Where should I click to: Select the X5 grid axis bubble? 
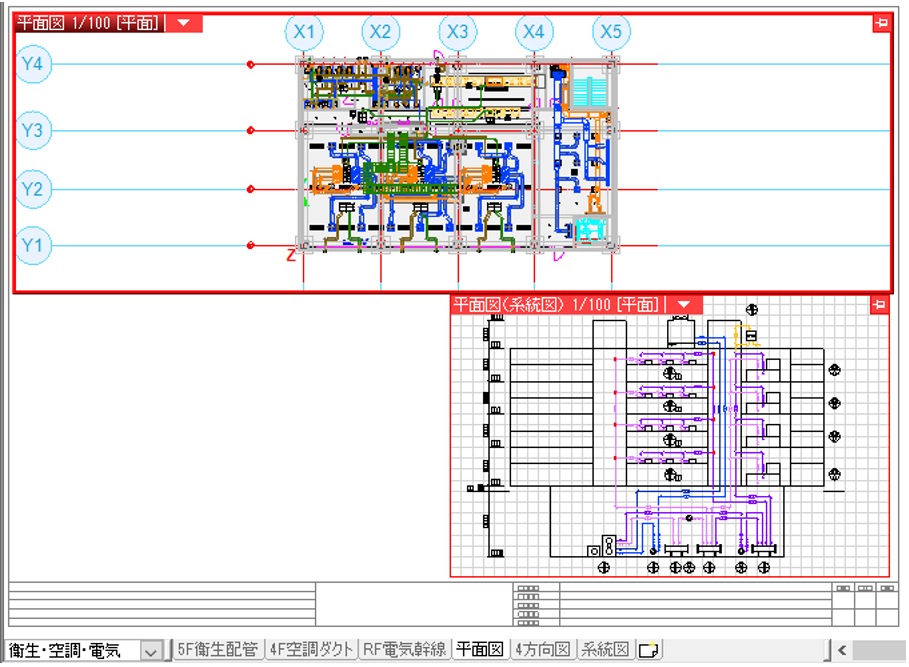611,33
